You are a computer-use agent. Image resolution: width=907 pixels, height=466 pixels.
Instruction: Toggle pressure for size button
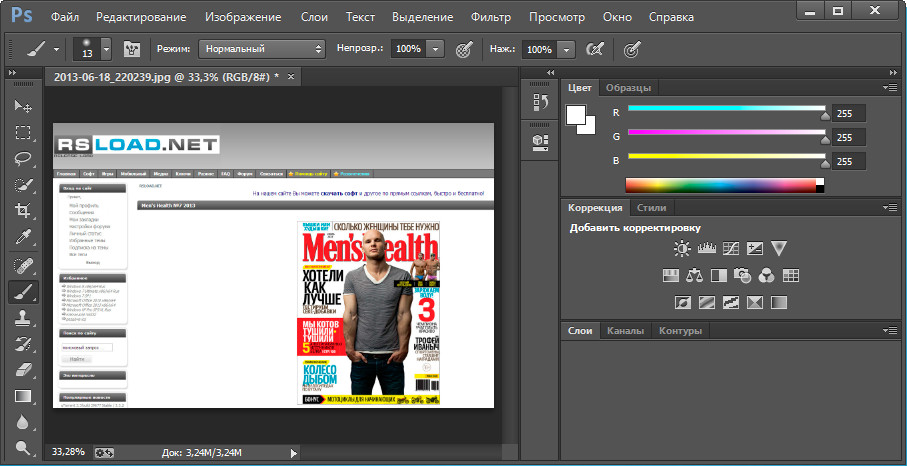point(632,50)
